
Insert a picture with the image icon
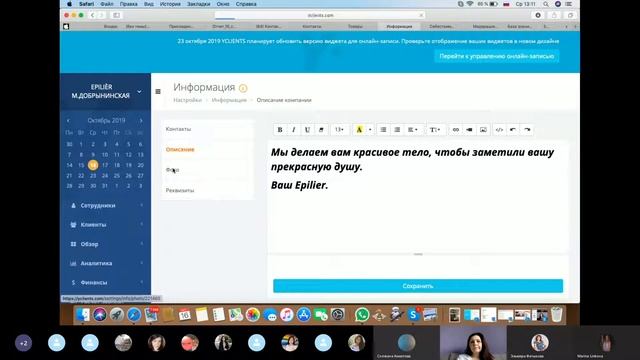click(483, 130)
